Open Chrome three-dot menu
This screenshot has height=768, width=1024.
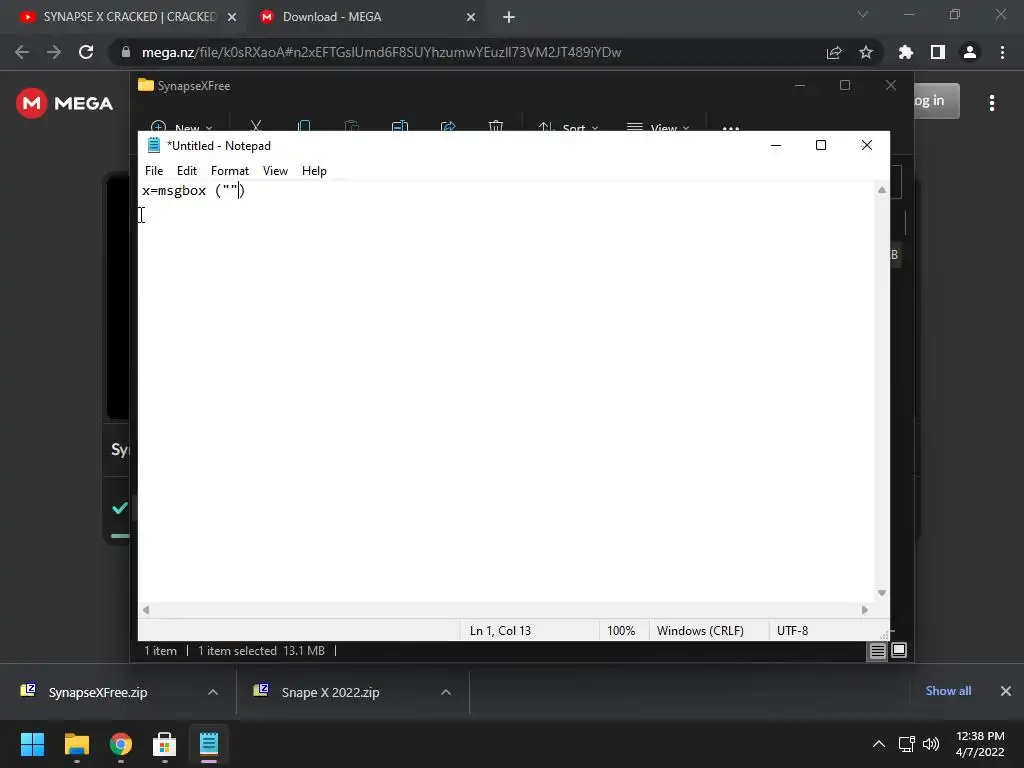[1002, 52]
